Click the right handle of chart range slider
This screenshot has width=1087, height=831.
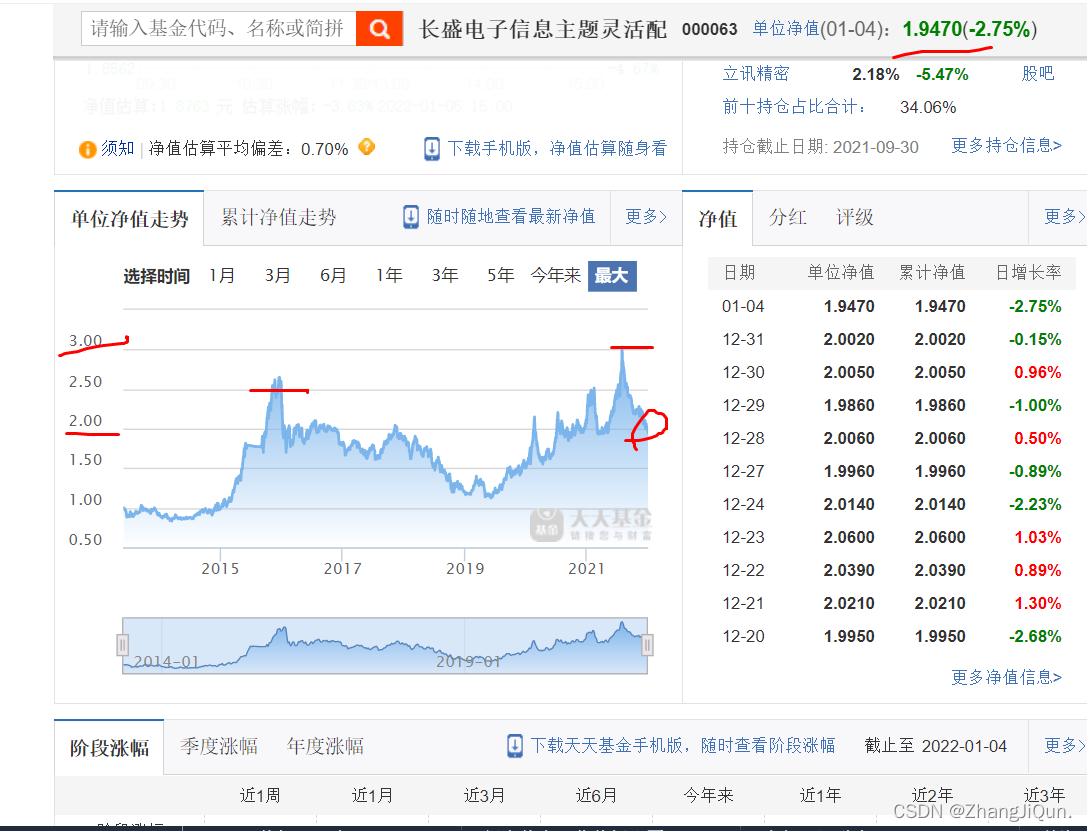[647, 645]
